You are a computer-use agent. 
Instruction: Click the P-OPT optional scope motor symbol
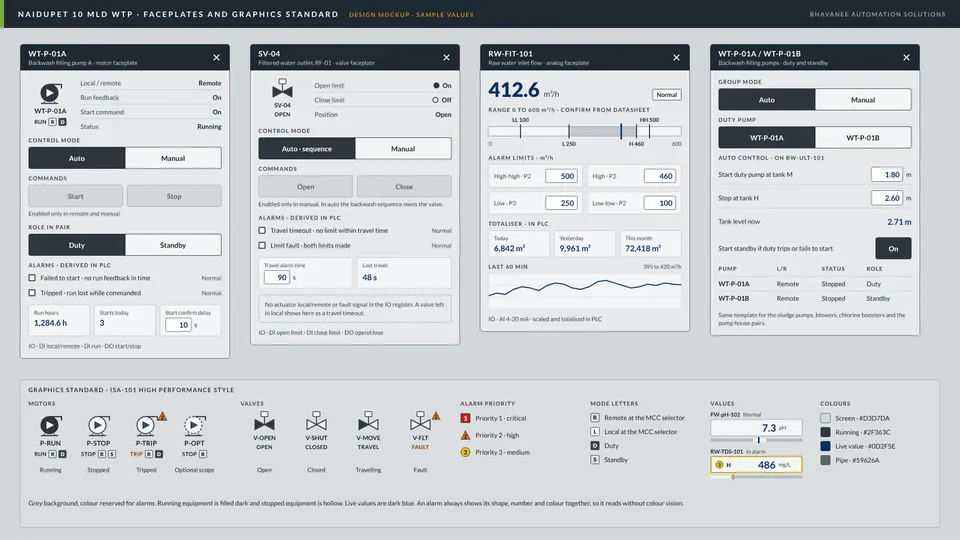point(194,425)
